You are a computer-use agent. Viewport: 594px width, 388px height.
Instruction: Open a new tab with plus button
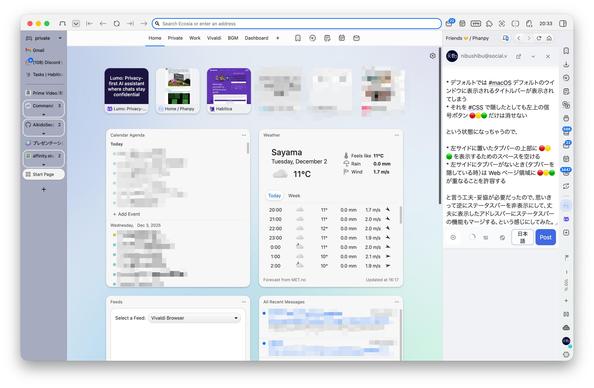tap(44, 189)
